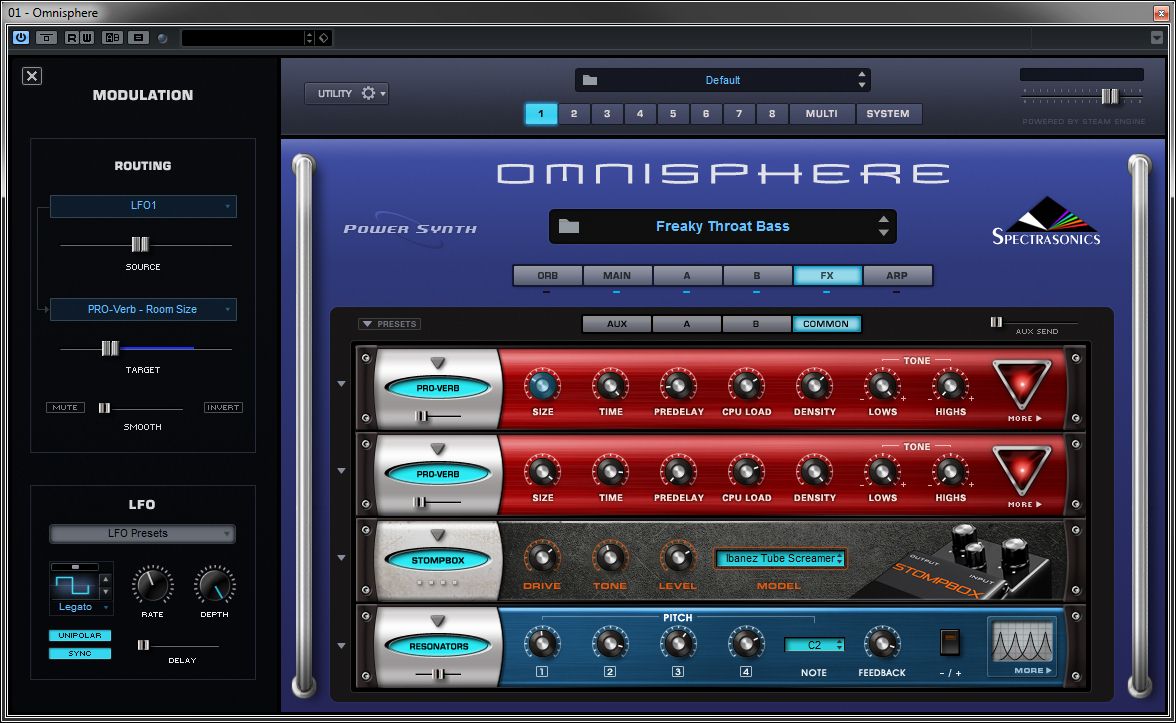The height and width of the screenshot is (723, 1176).
Task: Toggle the host Read automation R button
Action: coord(72,38)
